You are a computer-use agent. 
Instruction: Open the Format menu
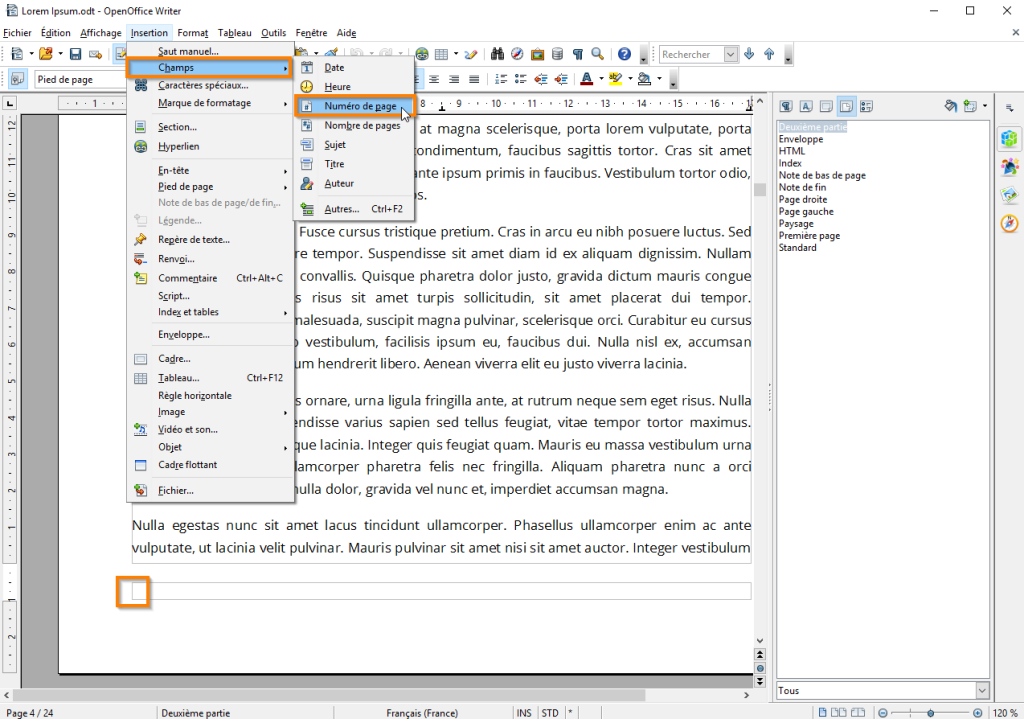(193, 33)
